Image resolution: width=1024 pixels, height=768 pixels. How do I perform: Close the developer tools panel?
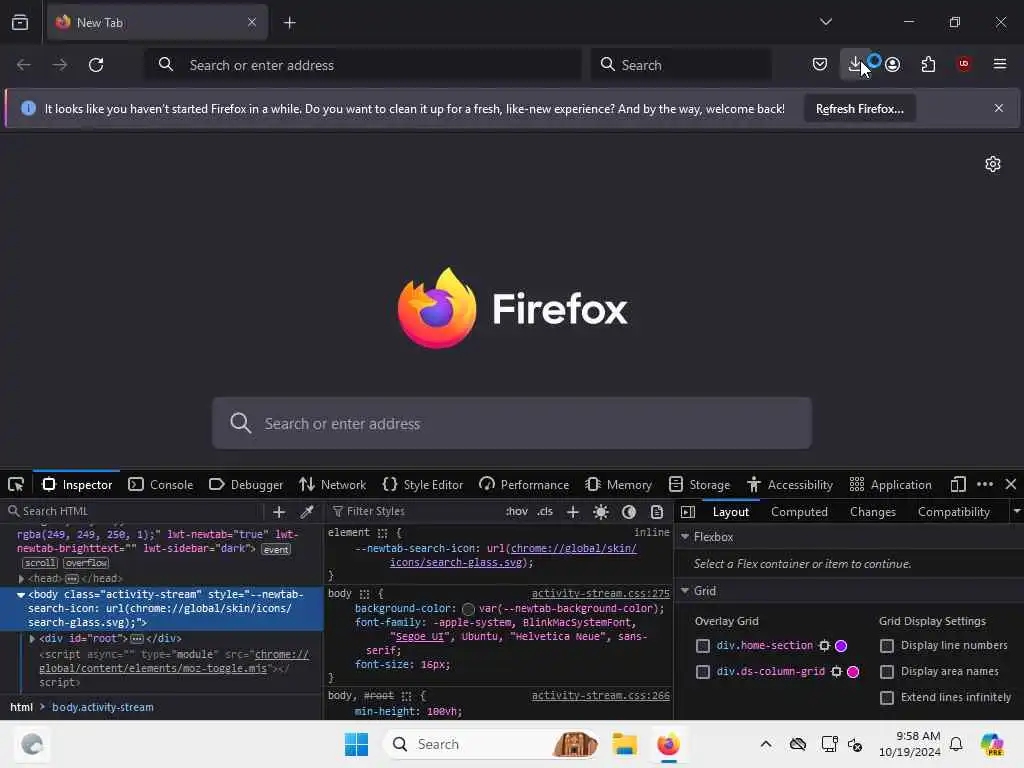click(x=1010, y=485)
